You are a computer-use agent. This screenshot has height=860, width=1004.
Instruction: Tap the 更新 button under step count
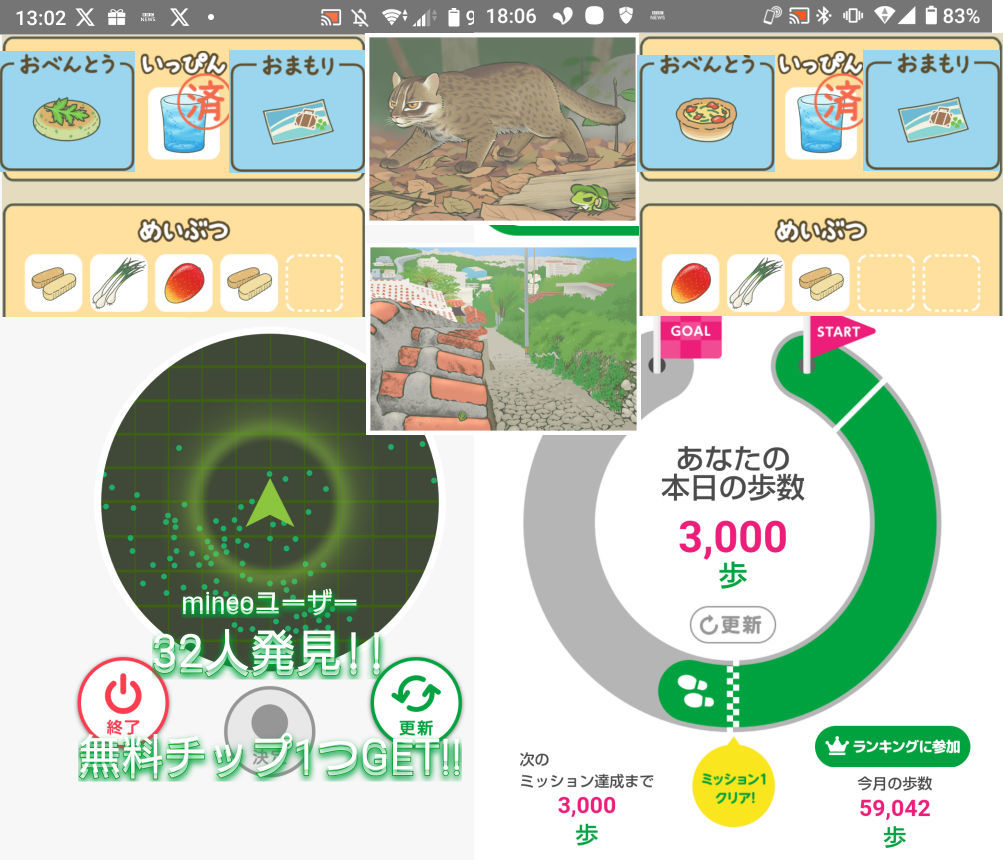733,624
